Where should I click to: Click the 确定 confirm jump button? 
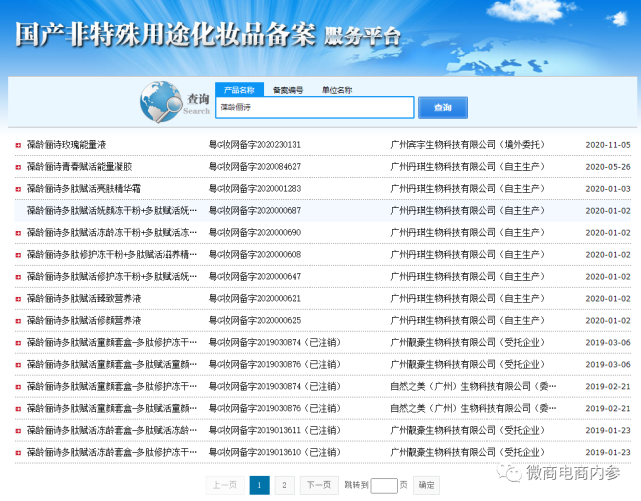(426, 485)
